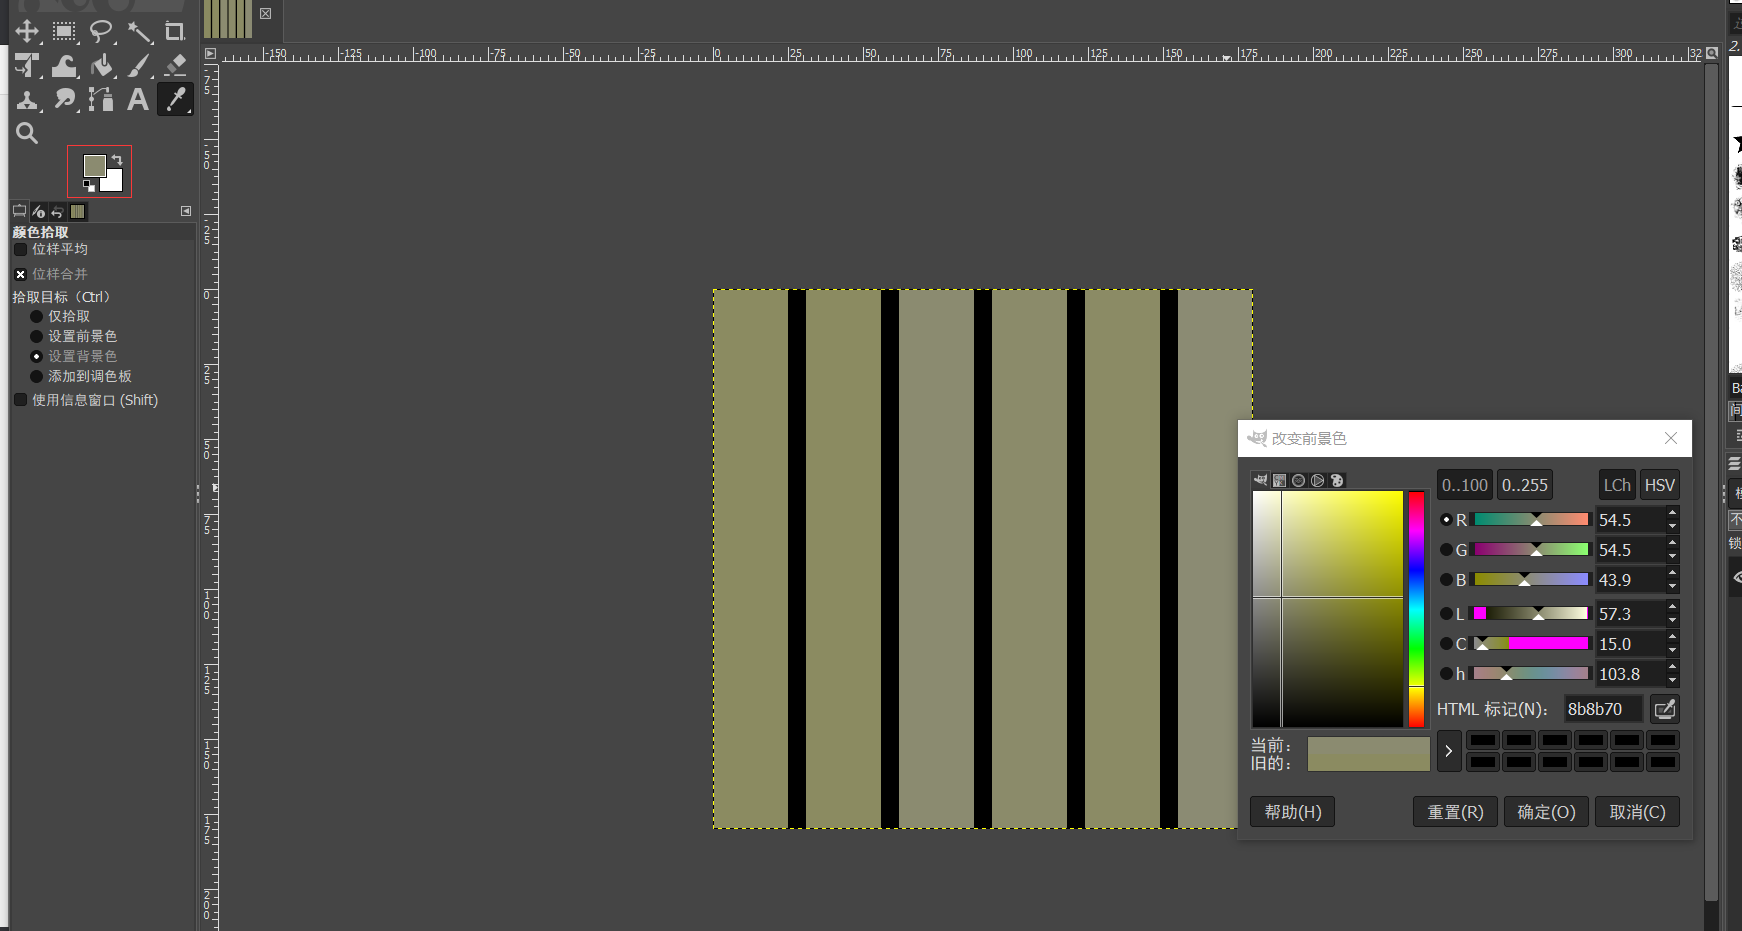
Task: Click the 取消(C) button
Action: (1637, 812)
